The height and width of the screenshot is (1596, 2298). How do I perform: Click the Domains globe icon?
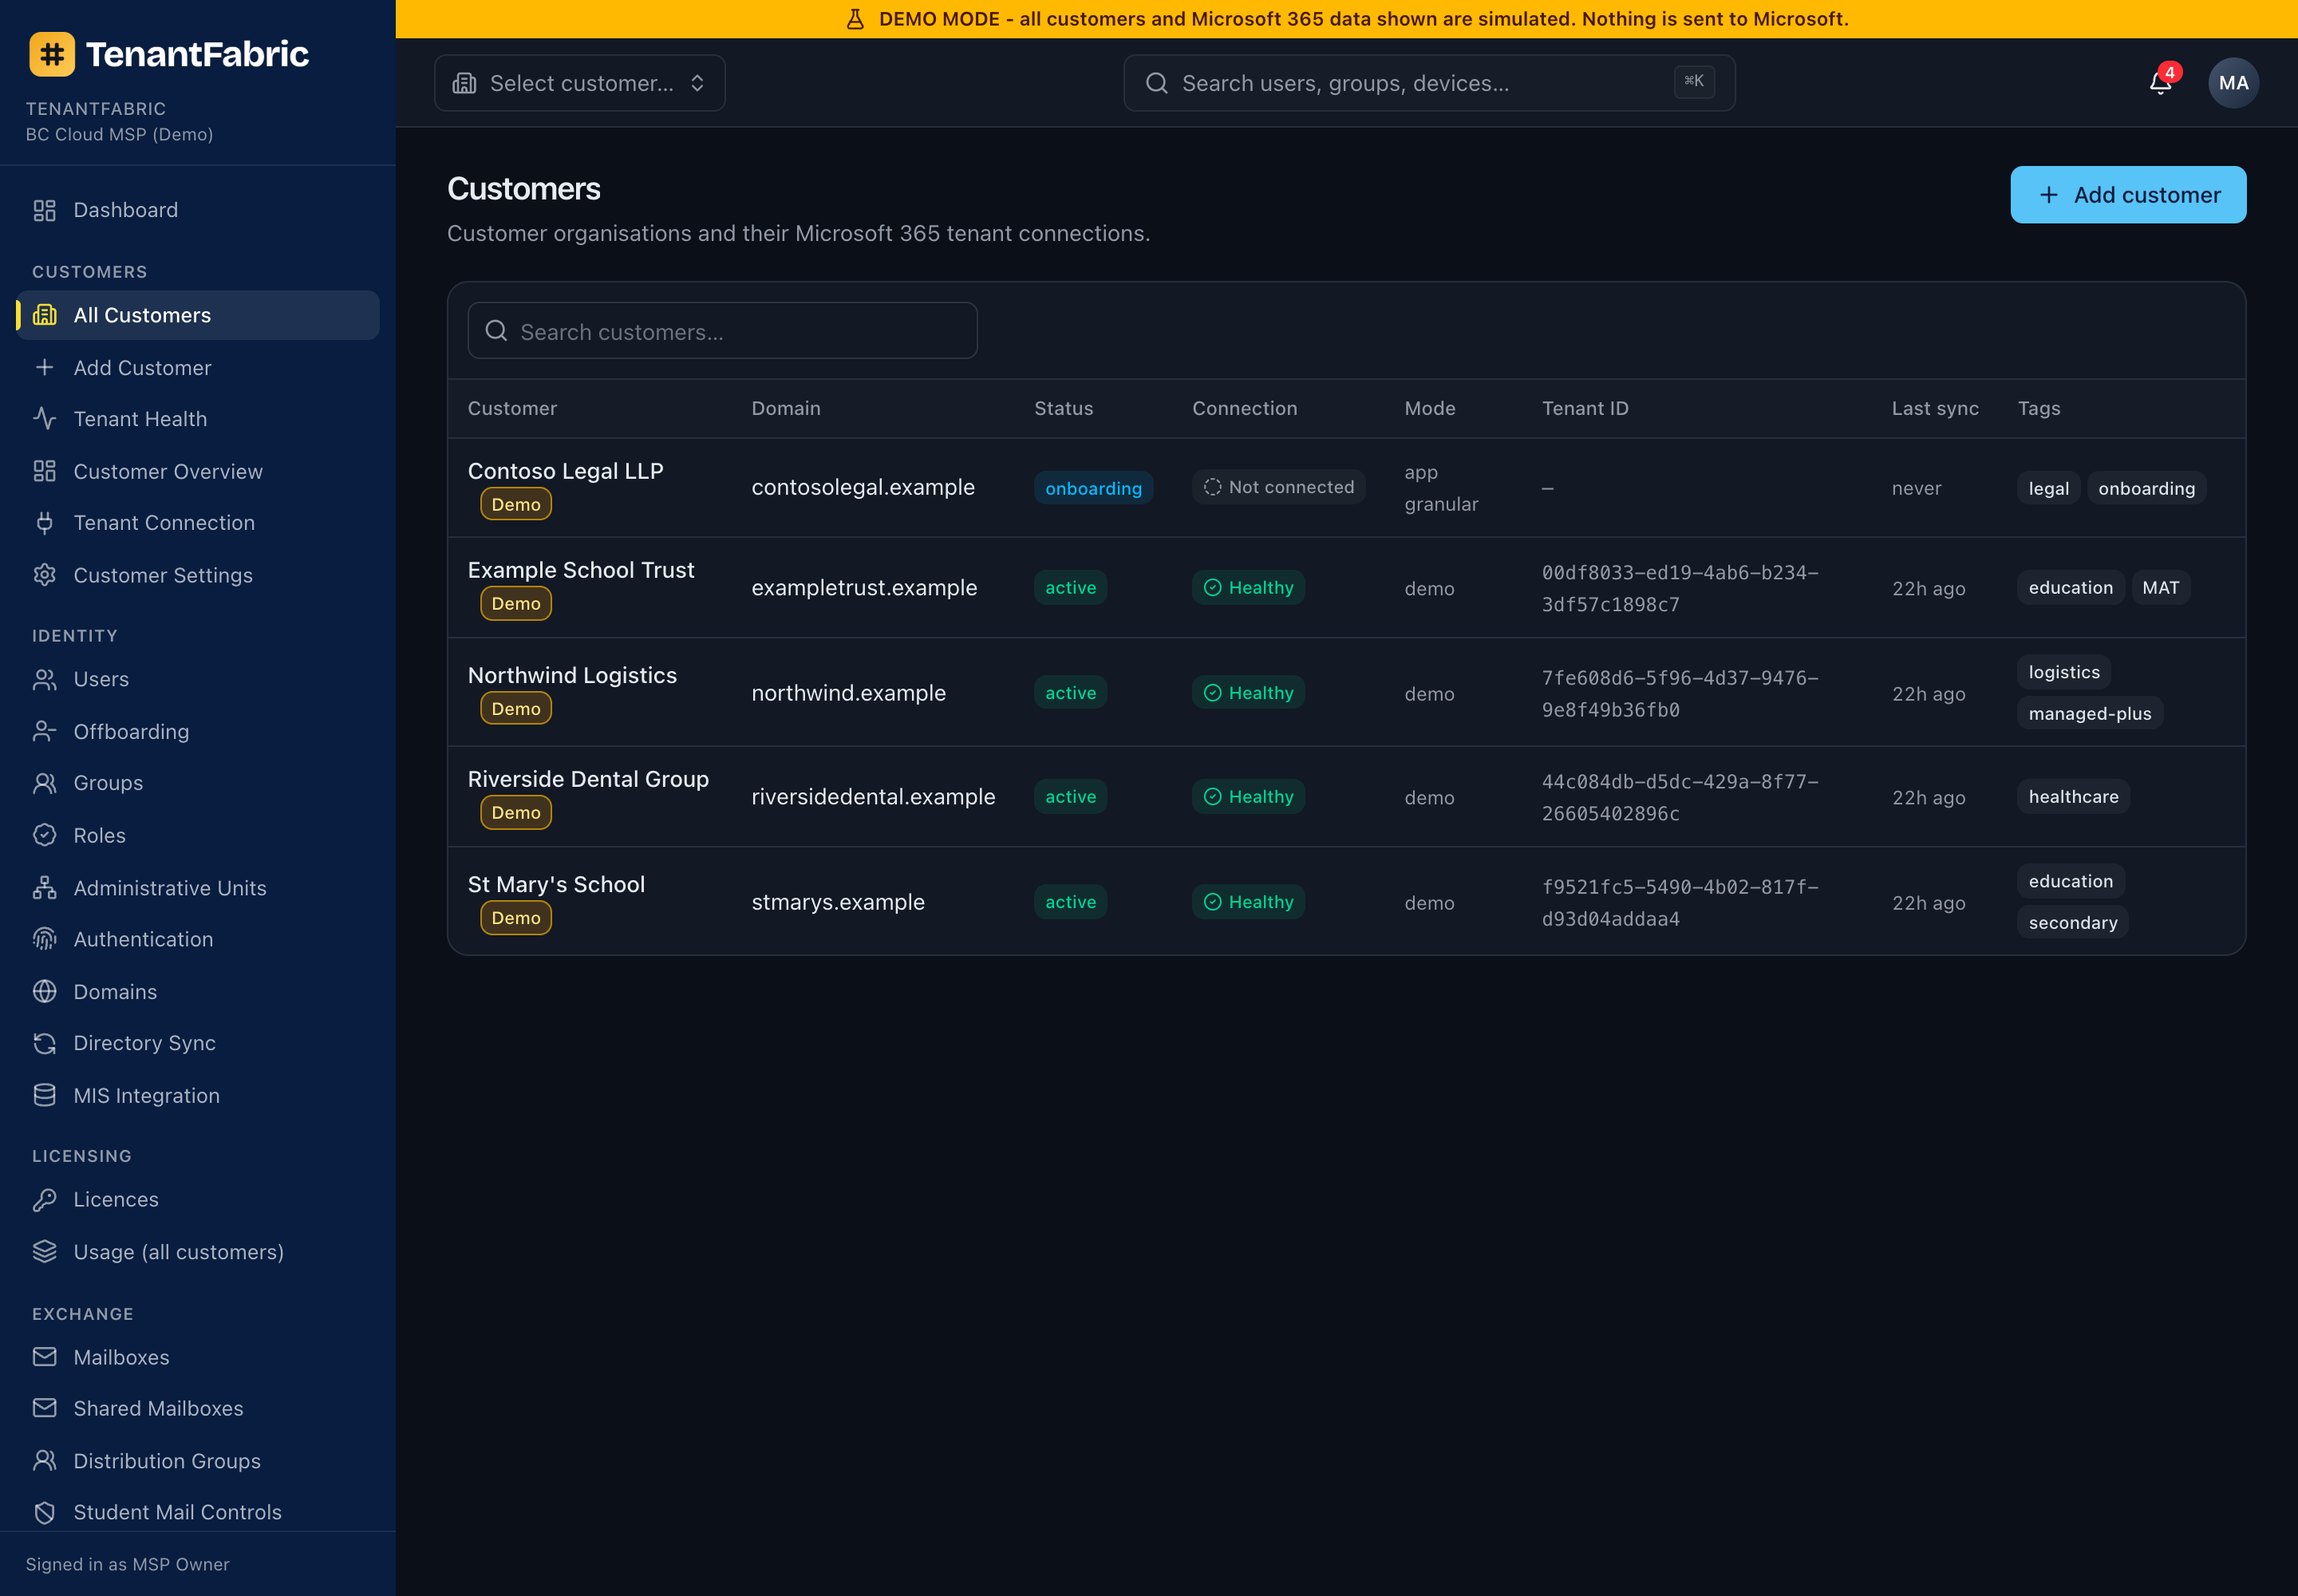45,991
